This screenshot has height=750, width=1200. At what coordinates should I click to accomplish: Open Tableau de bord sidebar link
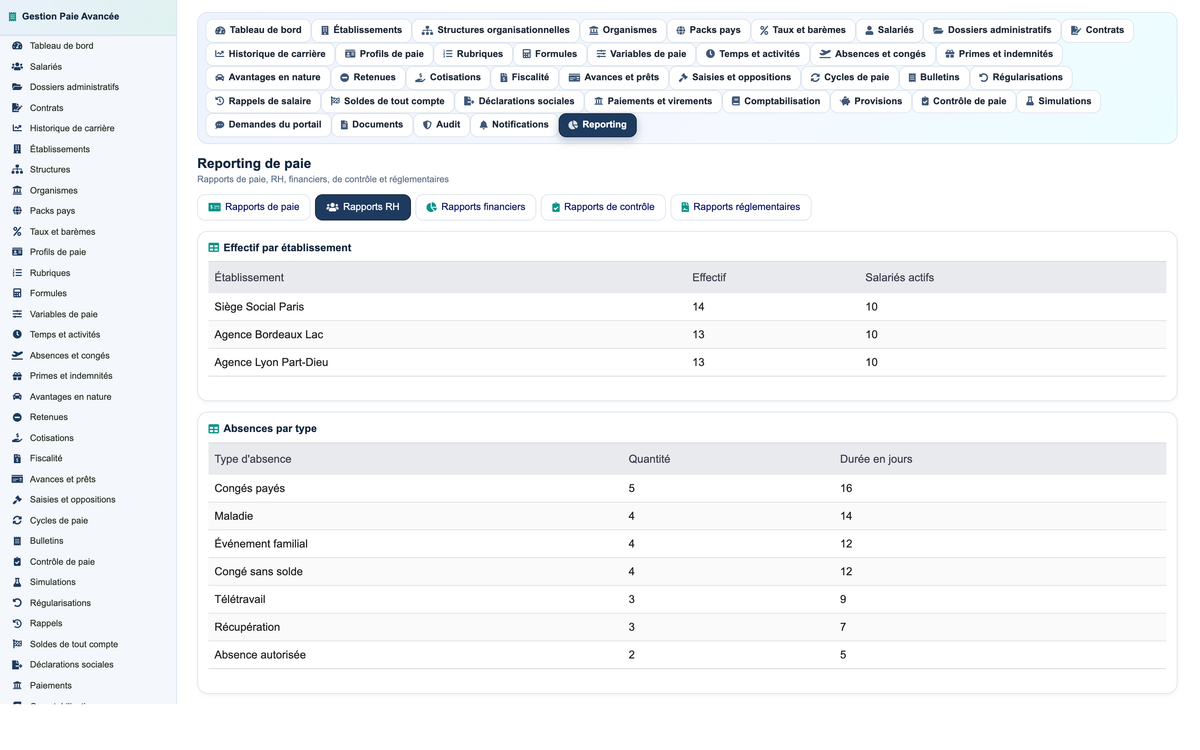pyautogui.click(x=88, y=46)
